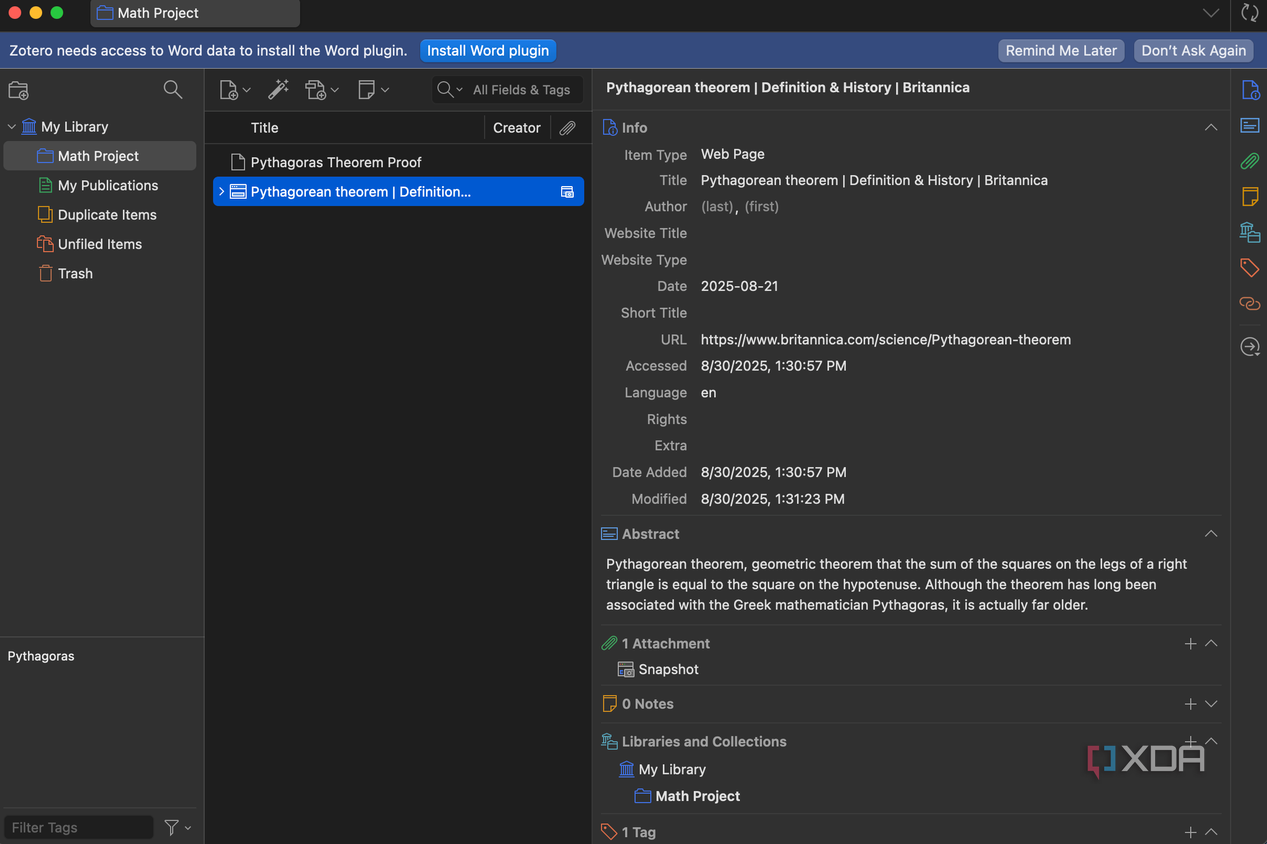1267x844 pixels.
Task: Click the Title field value in Info
Action: click(875, 181)
